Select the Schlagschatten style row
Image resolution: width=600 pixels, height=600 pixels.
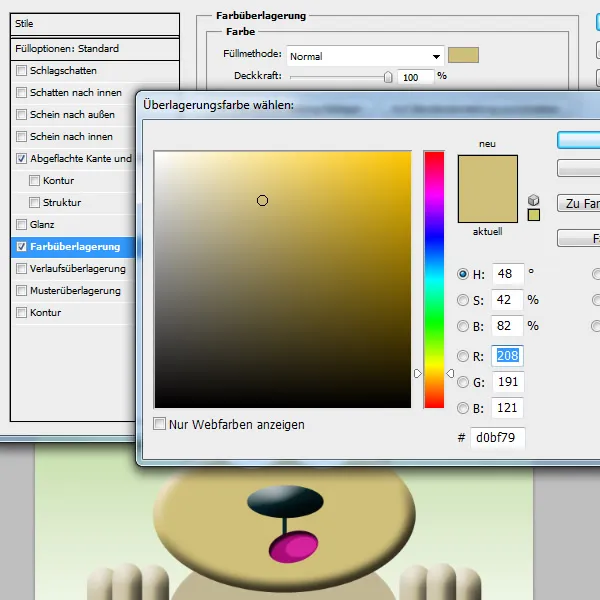click(95, 71)
